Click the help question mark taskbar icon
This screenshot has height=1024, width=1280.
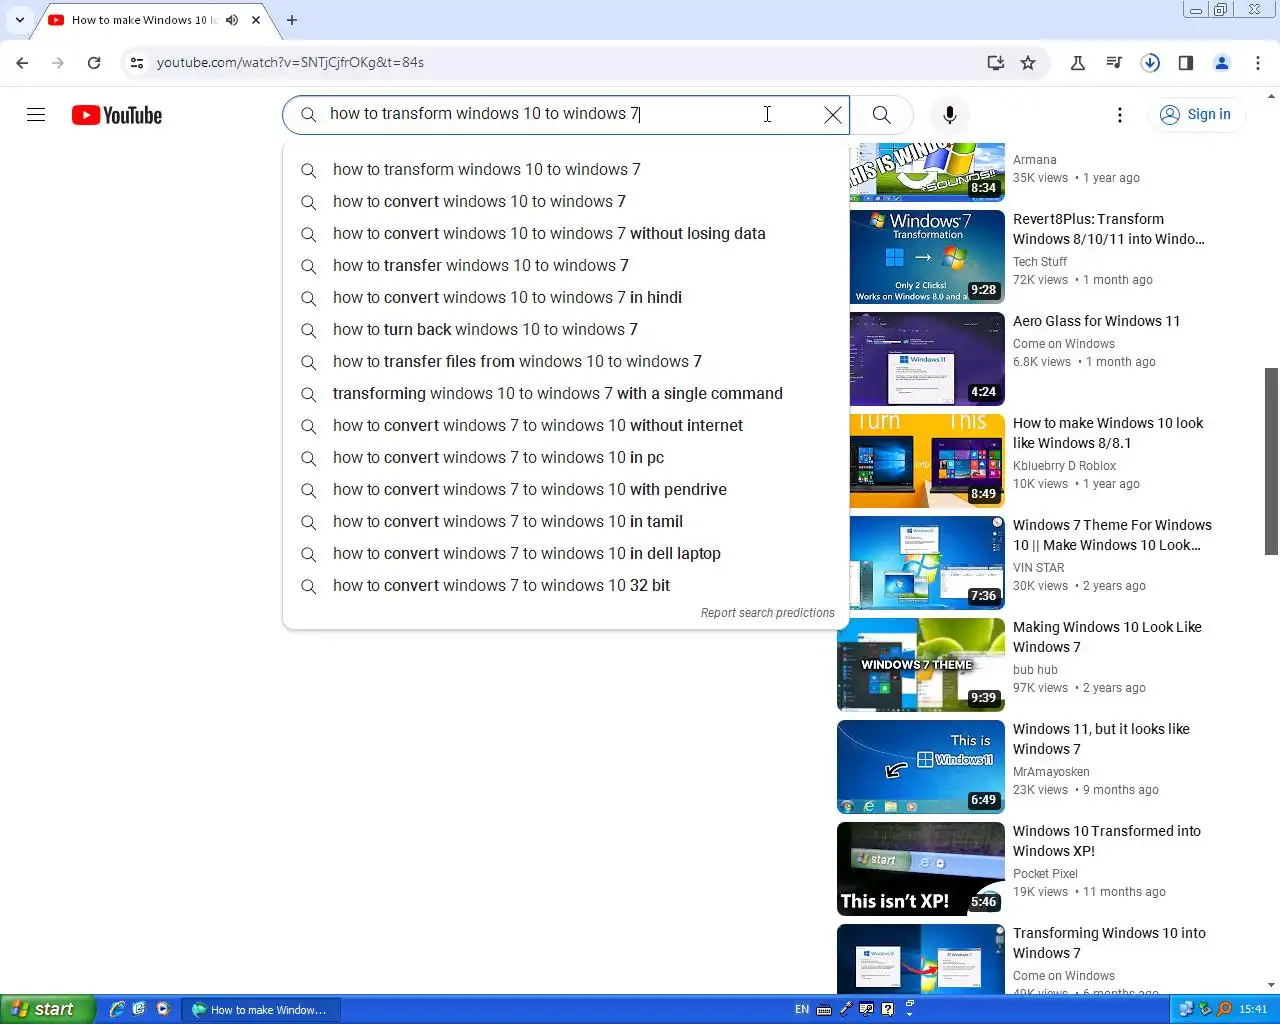click(887, 1009)
